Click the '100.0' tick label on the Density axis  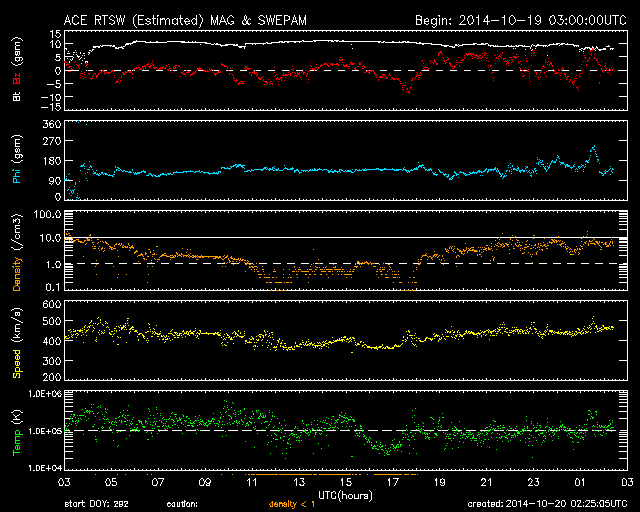pyautogui.click(x=47, y=214)
